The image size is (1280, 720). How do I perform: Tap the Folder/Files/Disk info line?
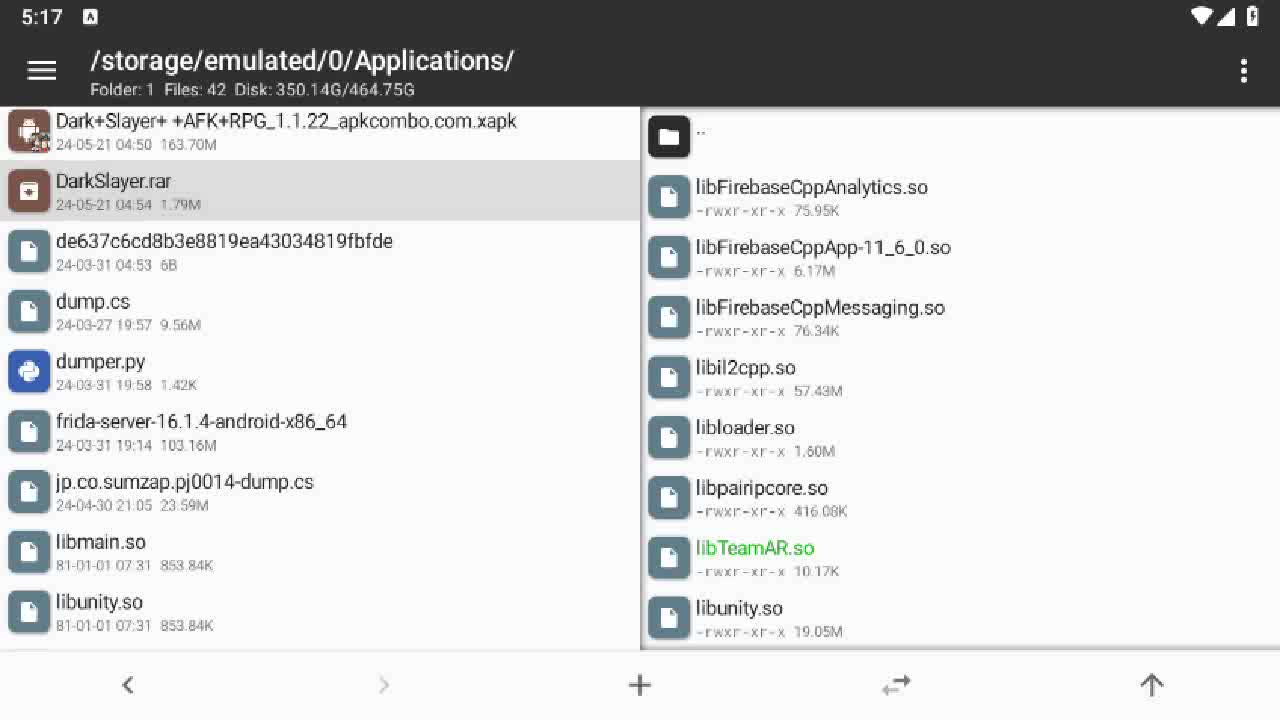(252, 90)
